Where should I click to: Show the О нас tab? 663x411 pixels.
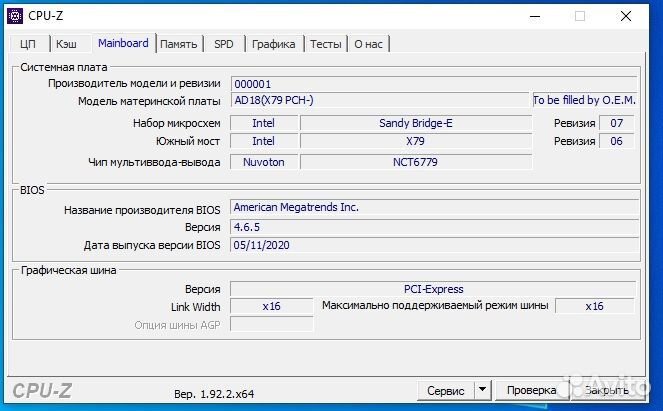point(368,44)
